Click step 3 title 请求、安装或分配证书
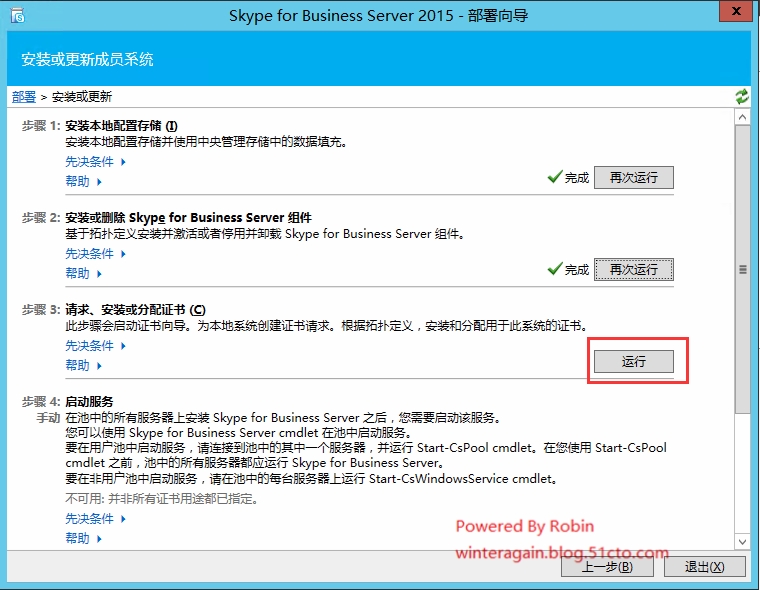760x590 pixels. (135, 310)
